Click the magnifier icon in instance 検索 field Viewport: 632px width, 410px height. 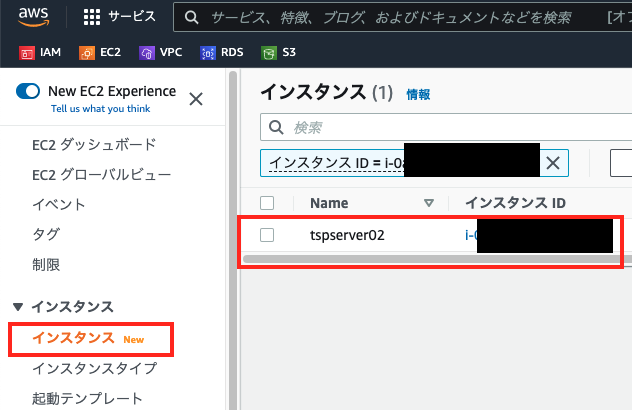[276, 127]
